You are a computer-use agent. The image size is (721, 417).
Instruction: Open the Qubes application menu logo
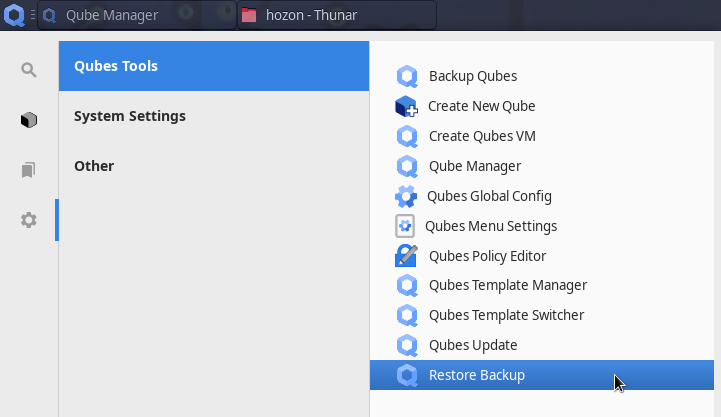click(x=14, y=15)
